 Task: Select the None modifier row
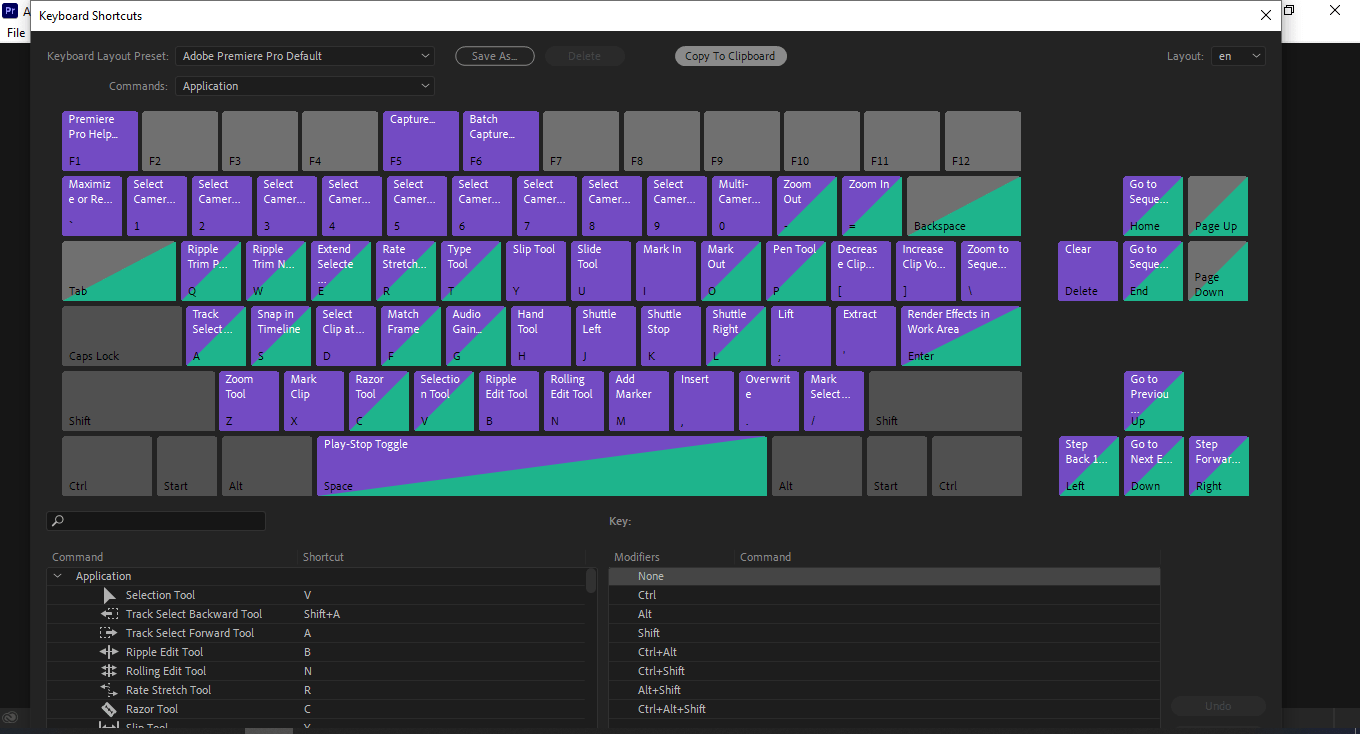pos(884,576)
